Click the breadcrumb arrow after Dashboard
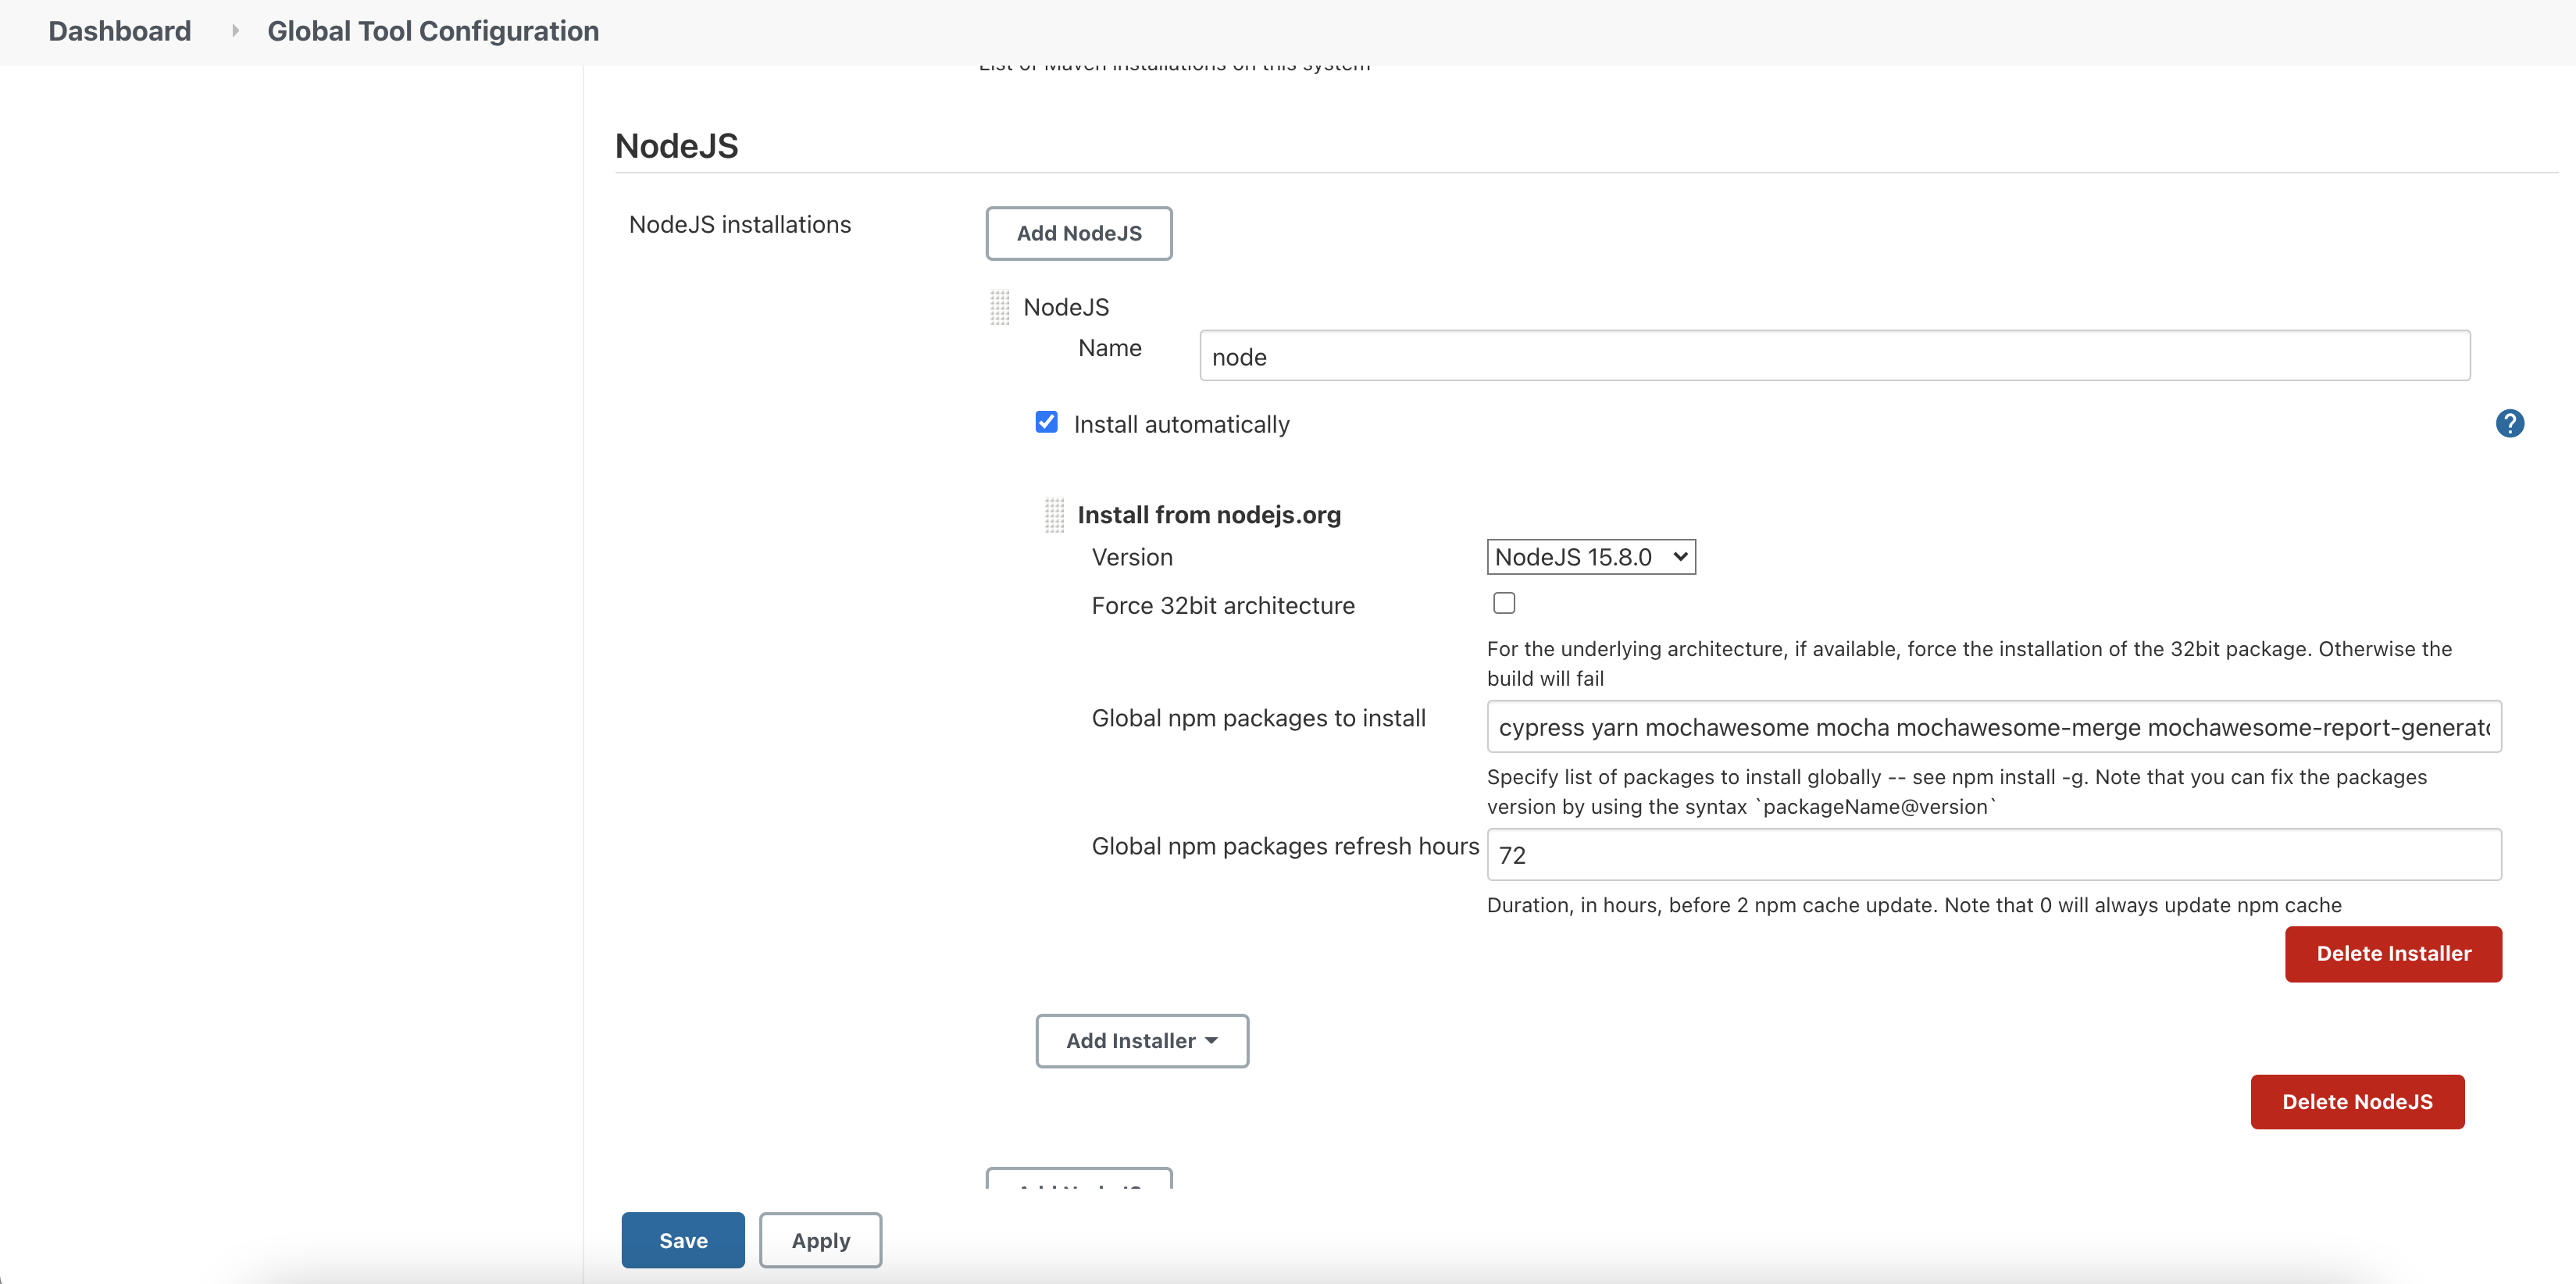The width and height of the screenshot is (2576, 1284). pyautogui.click(x=235, y=31)
